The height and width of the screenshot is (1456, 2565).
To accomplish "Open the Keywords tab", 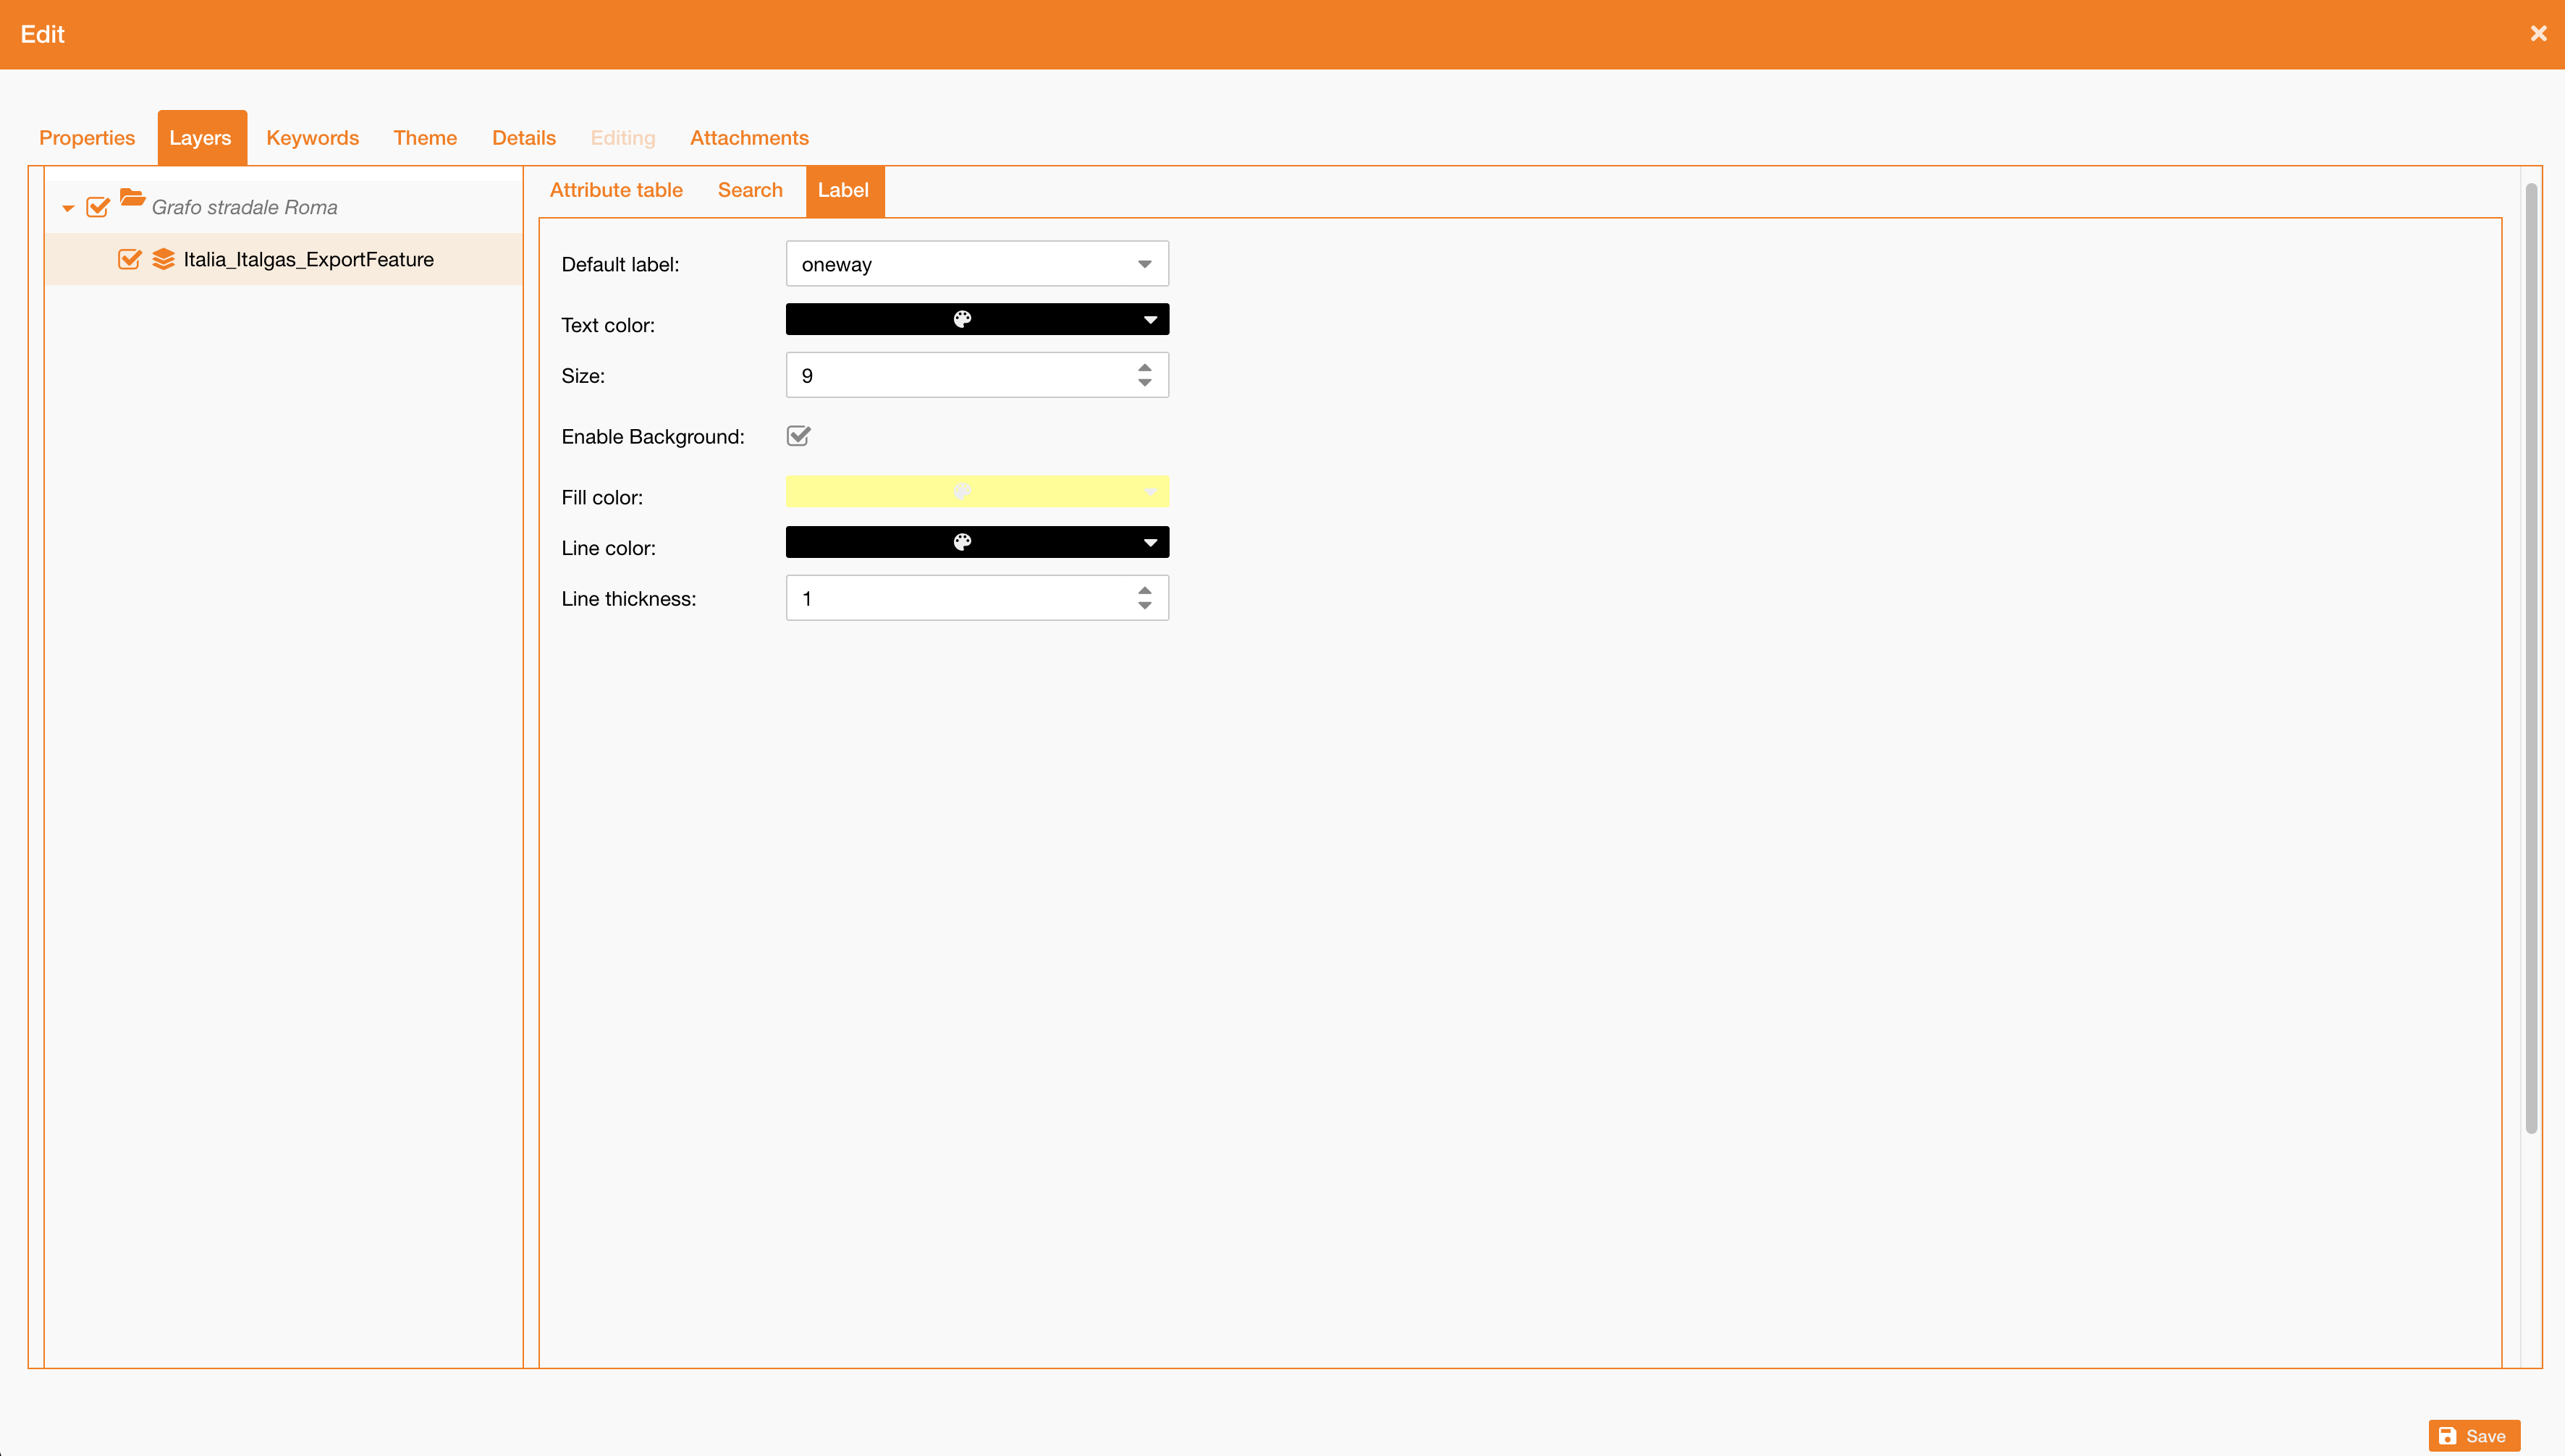I will point(312,138).
